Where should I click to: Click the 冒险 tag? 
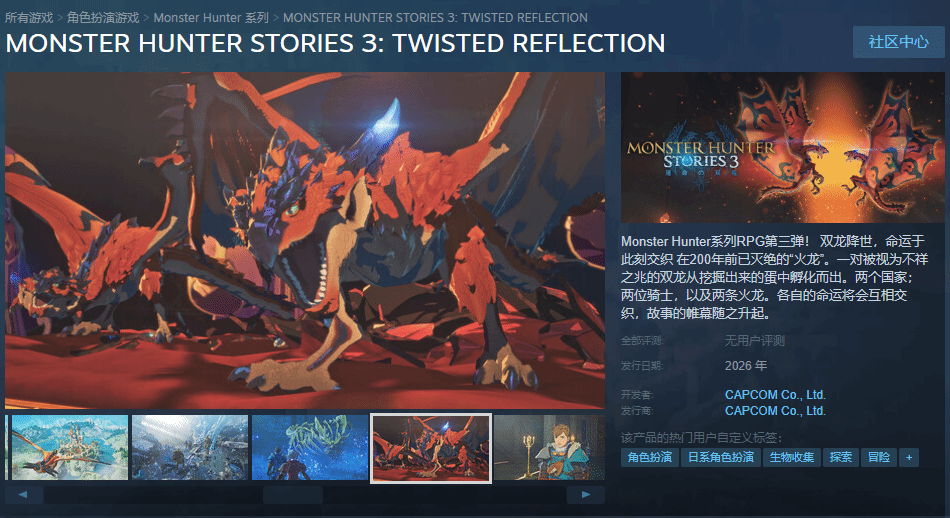(879, 457)
